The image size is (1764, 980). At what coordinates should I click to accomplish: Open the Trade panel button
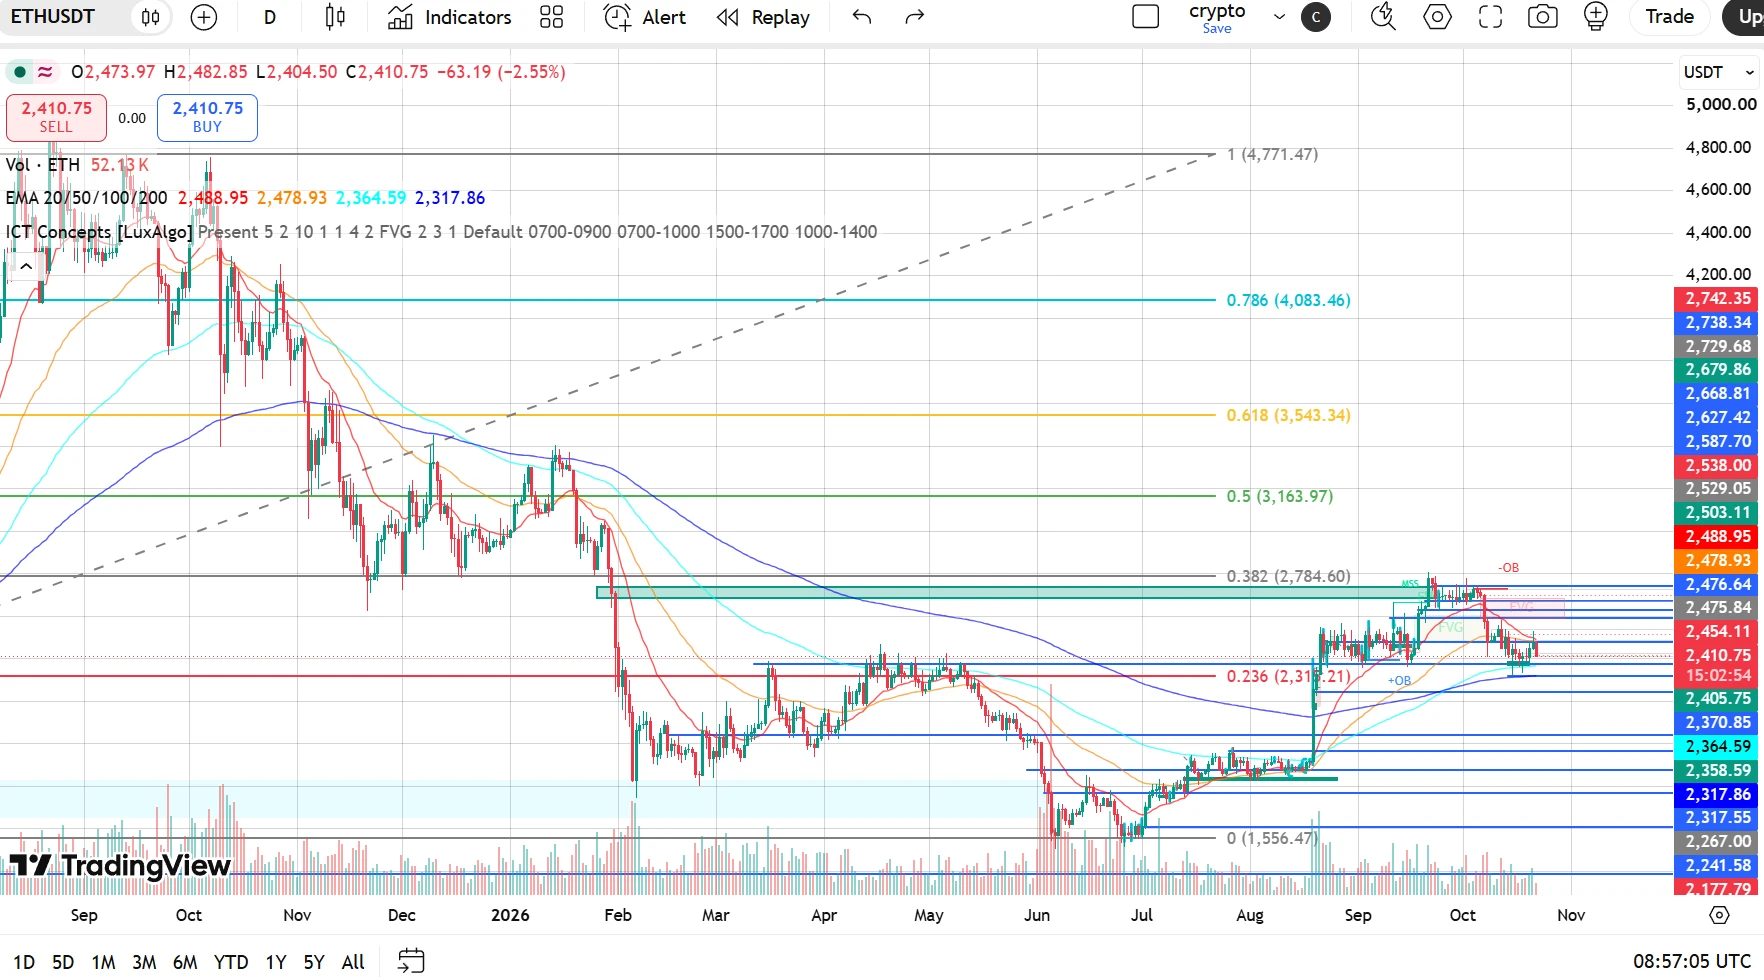point(1669,17)
